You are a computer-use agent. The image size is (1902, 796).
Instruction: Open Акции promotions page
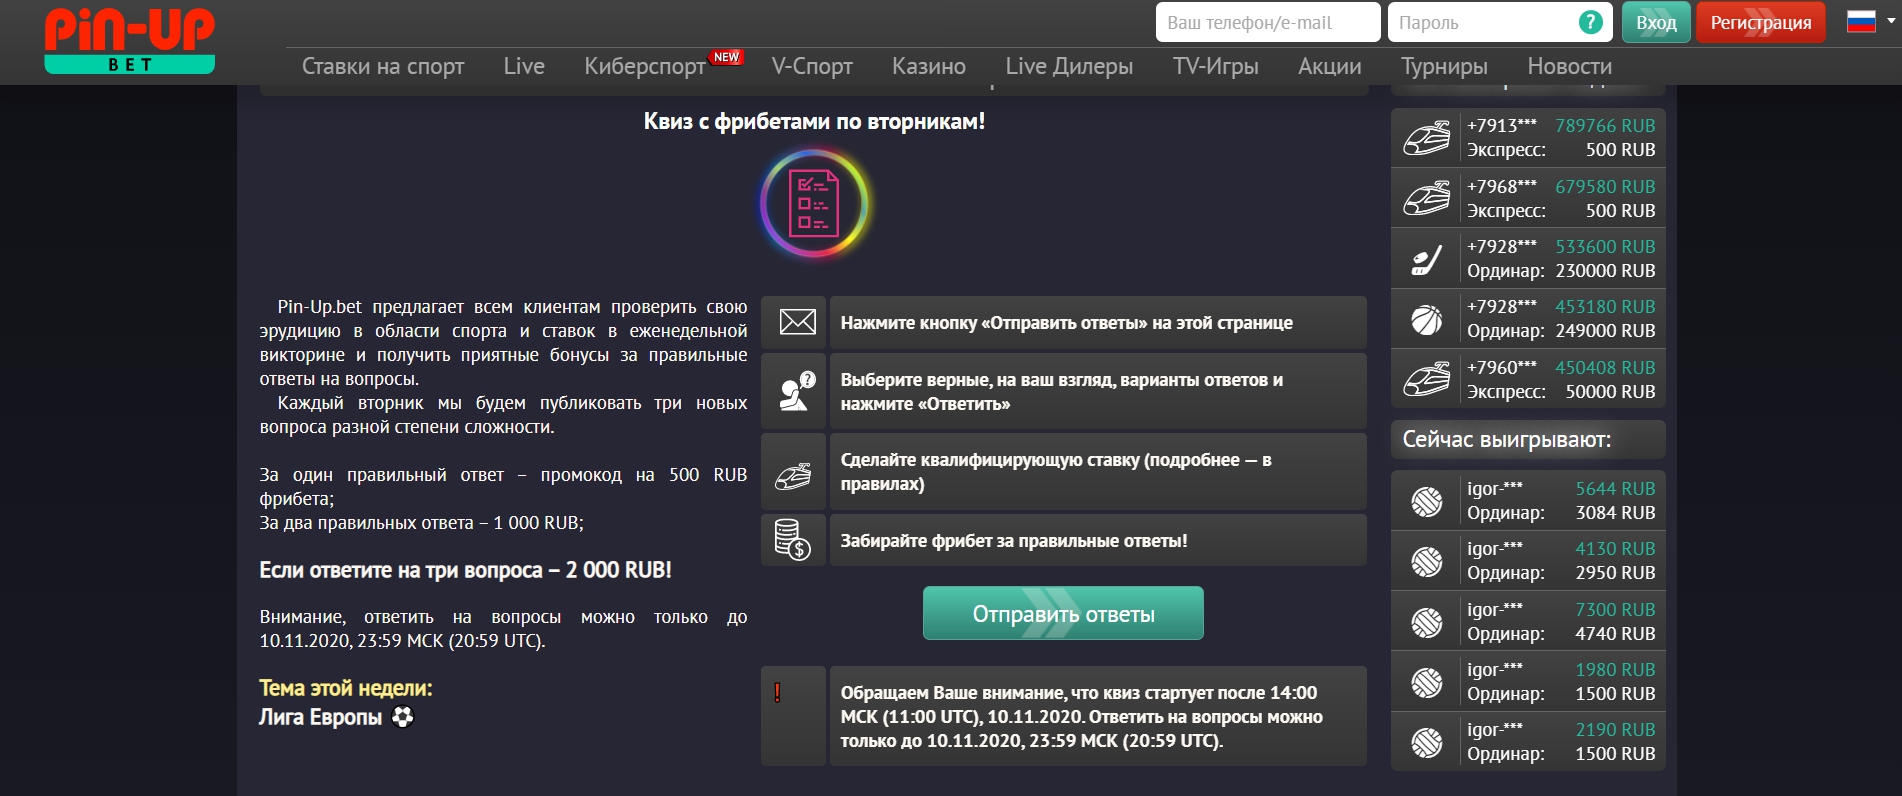click(1329, 66)
